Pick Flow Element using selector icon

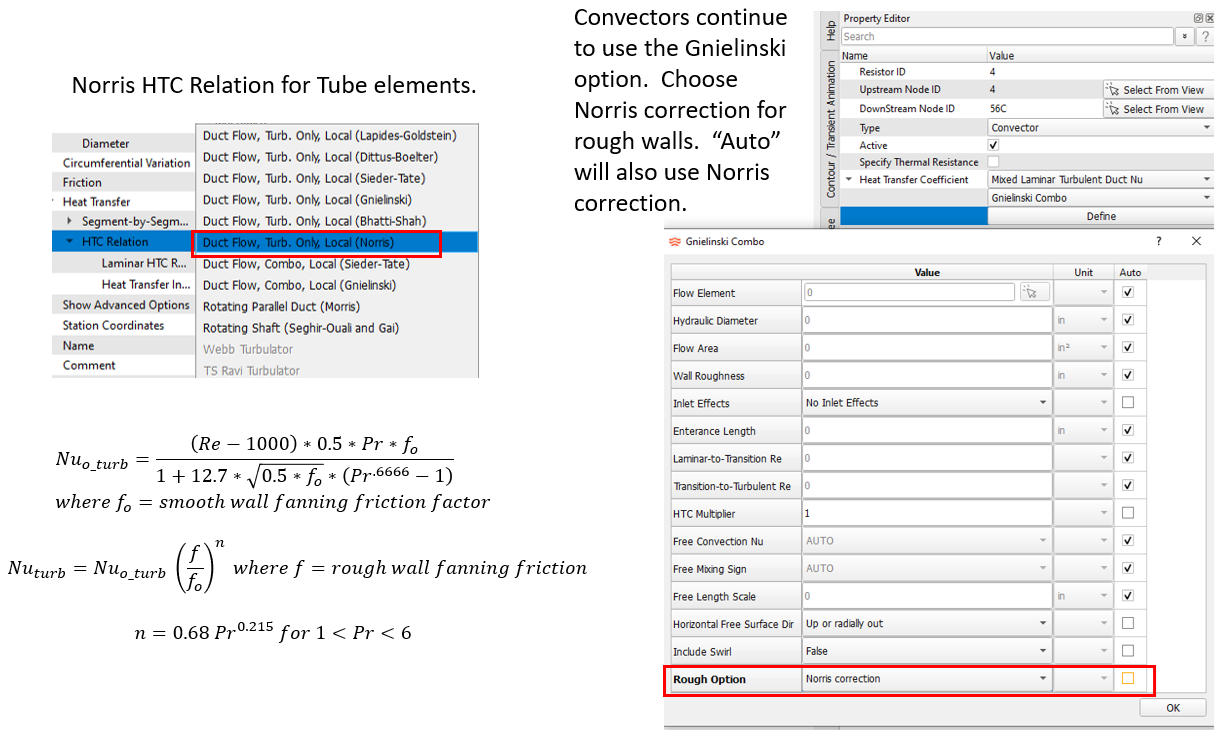1036,293
